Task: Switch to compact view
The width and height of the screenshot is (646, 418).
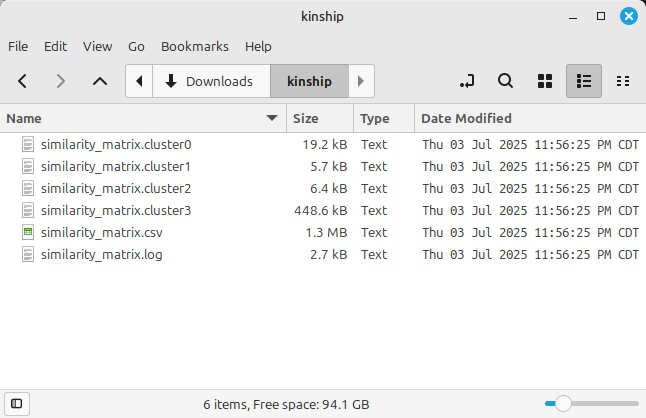Action: 623,81
